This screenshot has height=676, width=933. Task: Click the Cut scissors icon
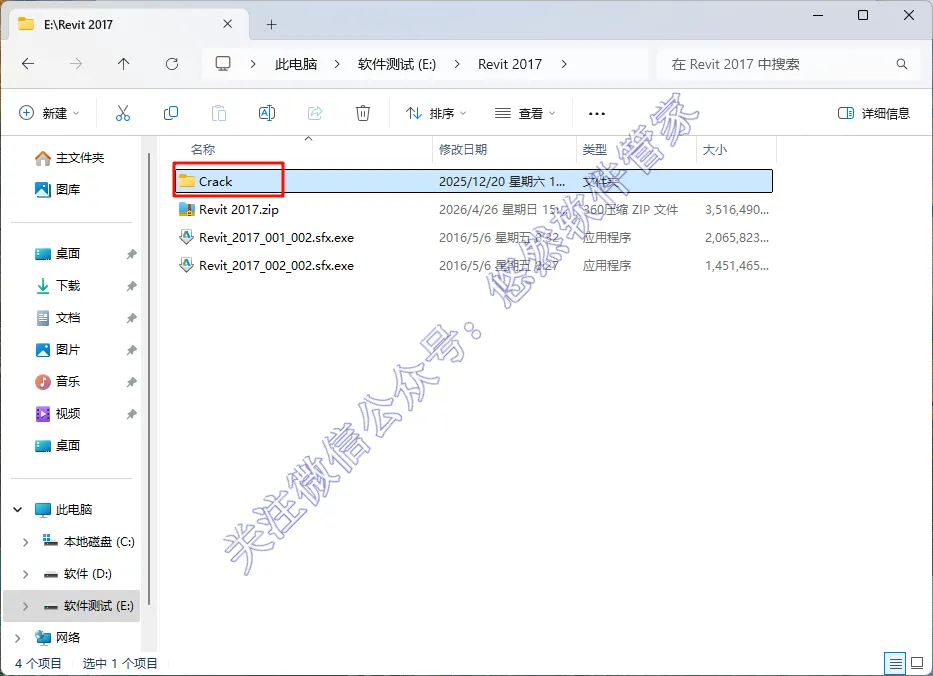coord(123,113)
